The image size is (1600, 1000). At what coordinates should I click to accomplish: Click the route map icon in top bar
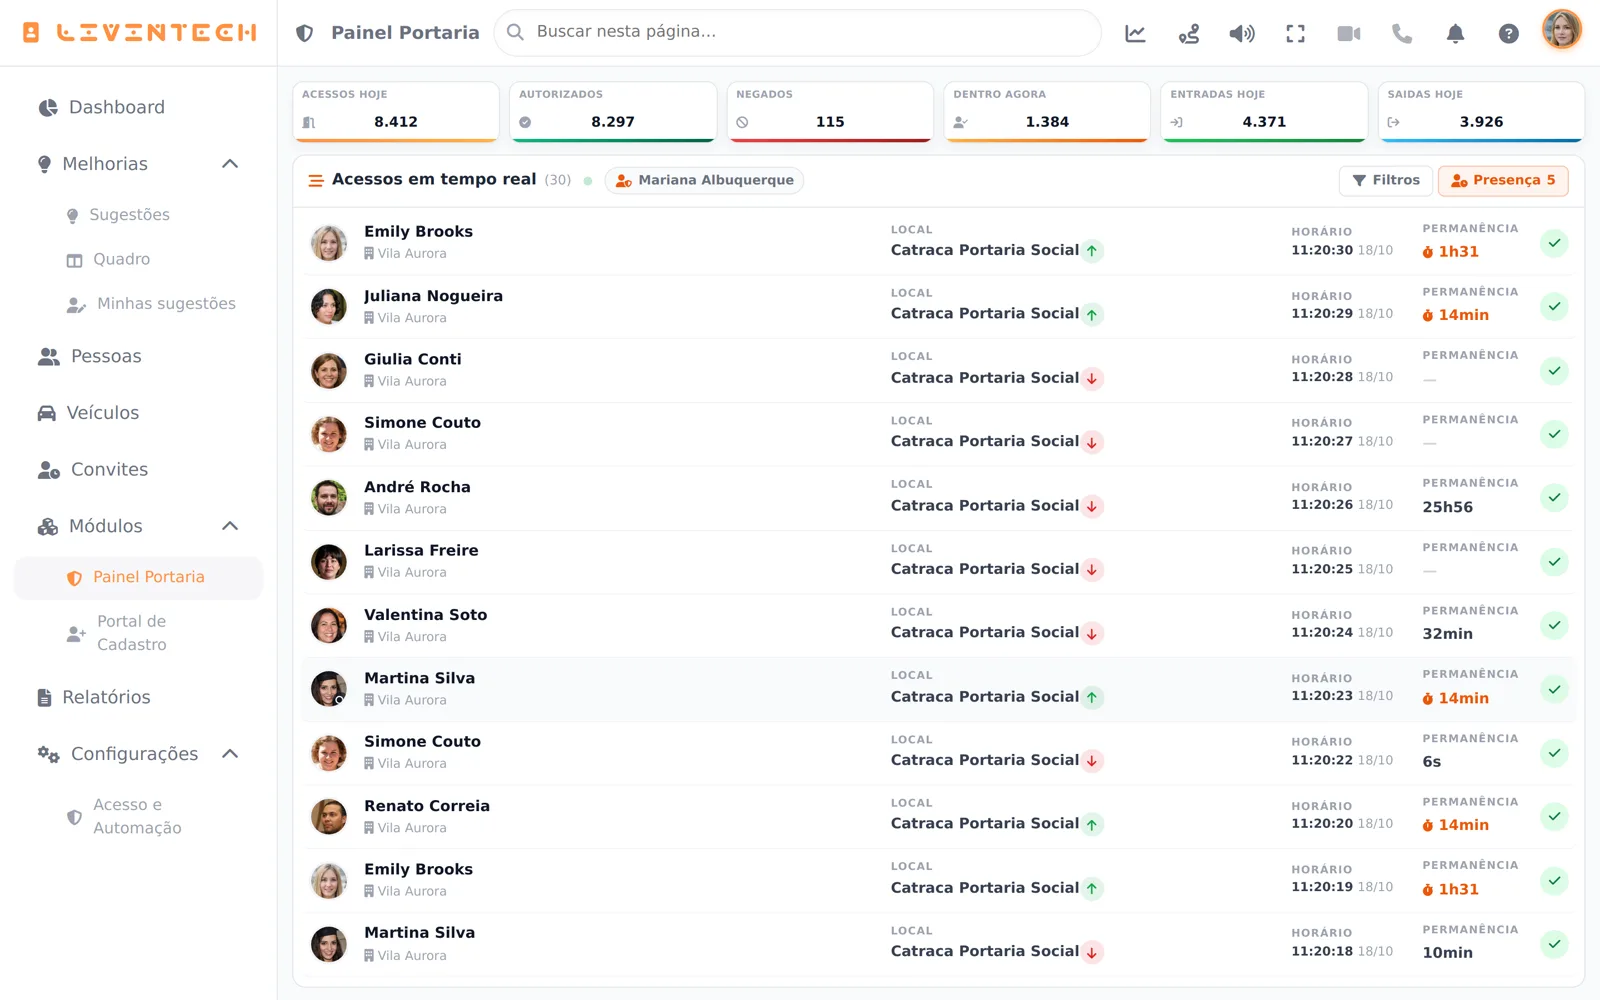(1189, 34)
